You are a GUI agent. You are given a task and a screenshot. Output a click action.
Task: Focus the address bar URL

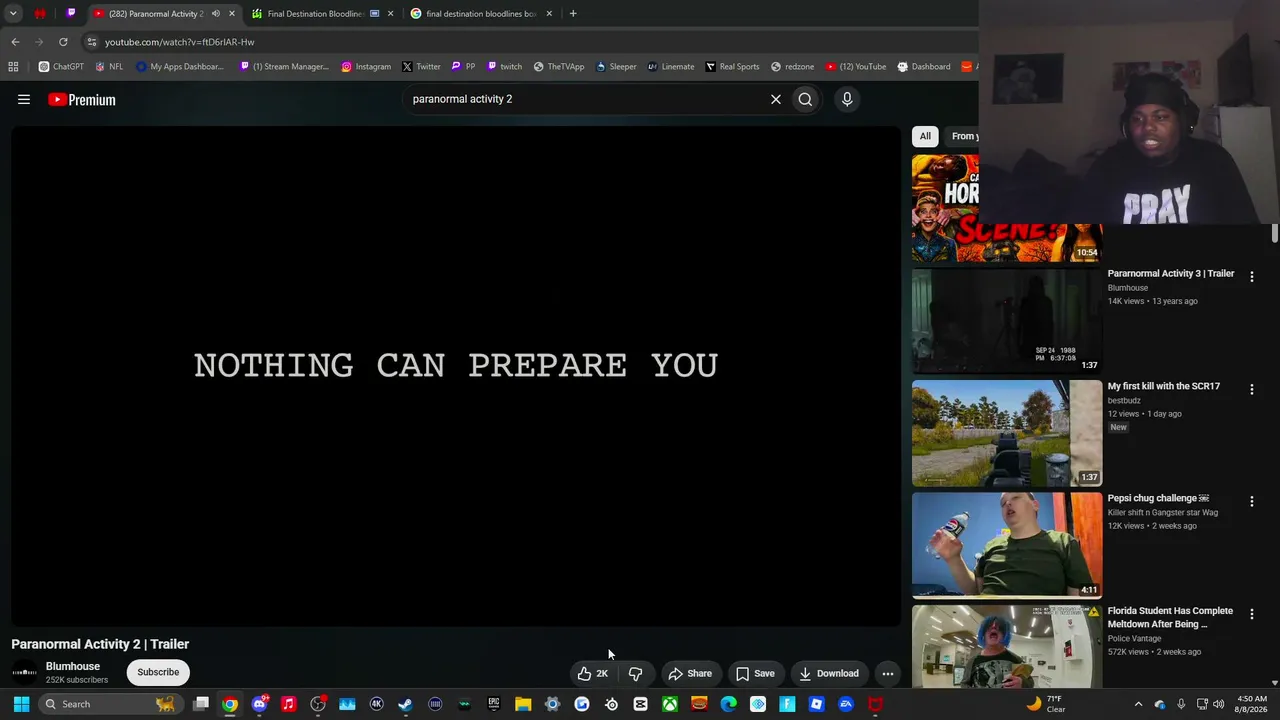pos(180,42)
